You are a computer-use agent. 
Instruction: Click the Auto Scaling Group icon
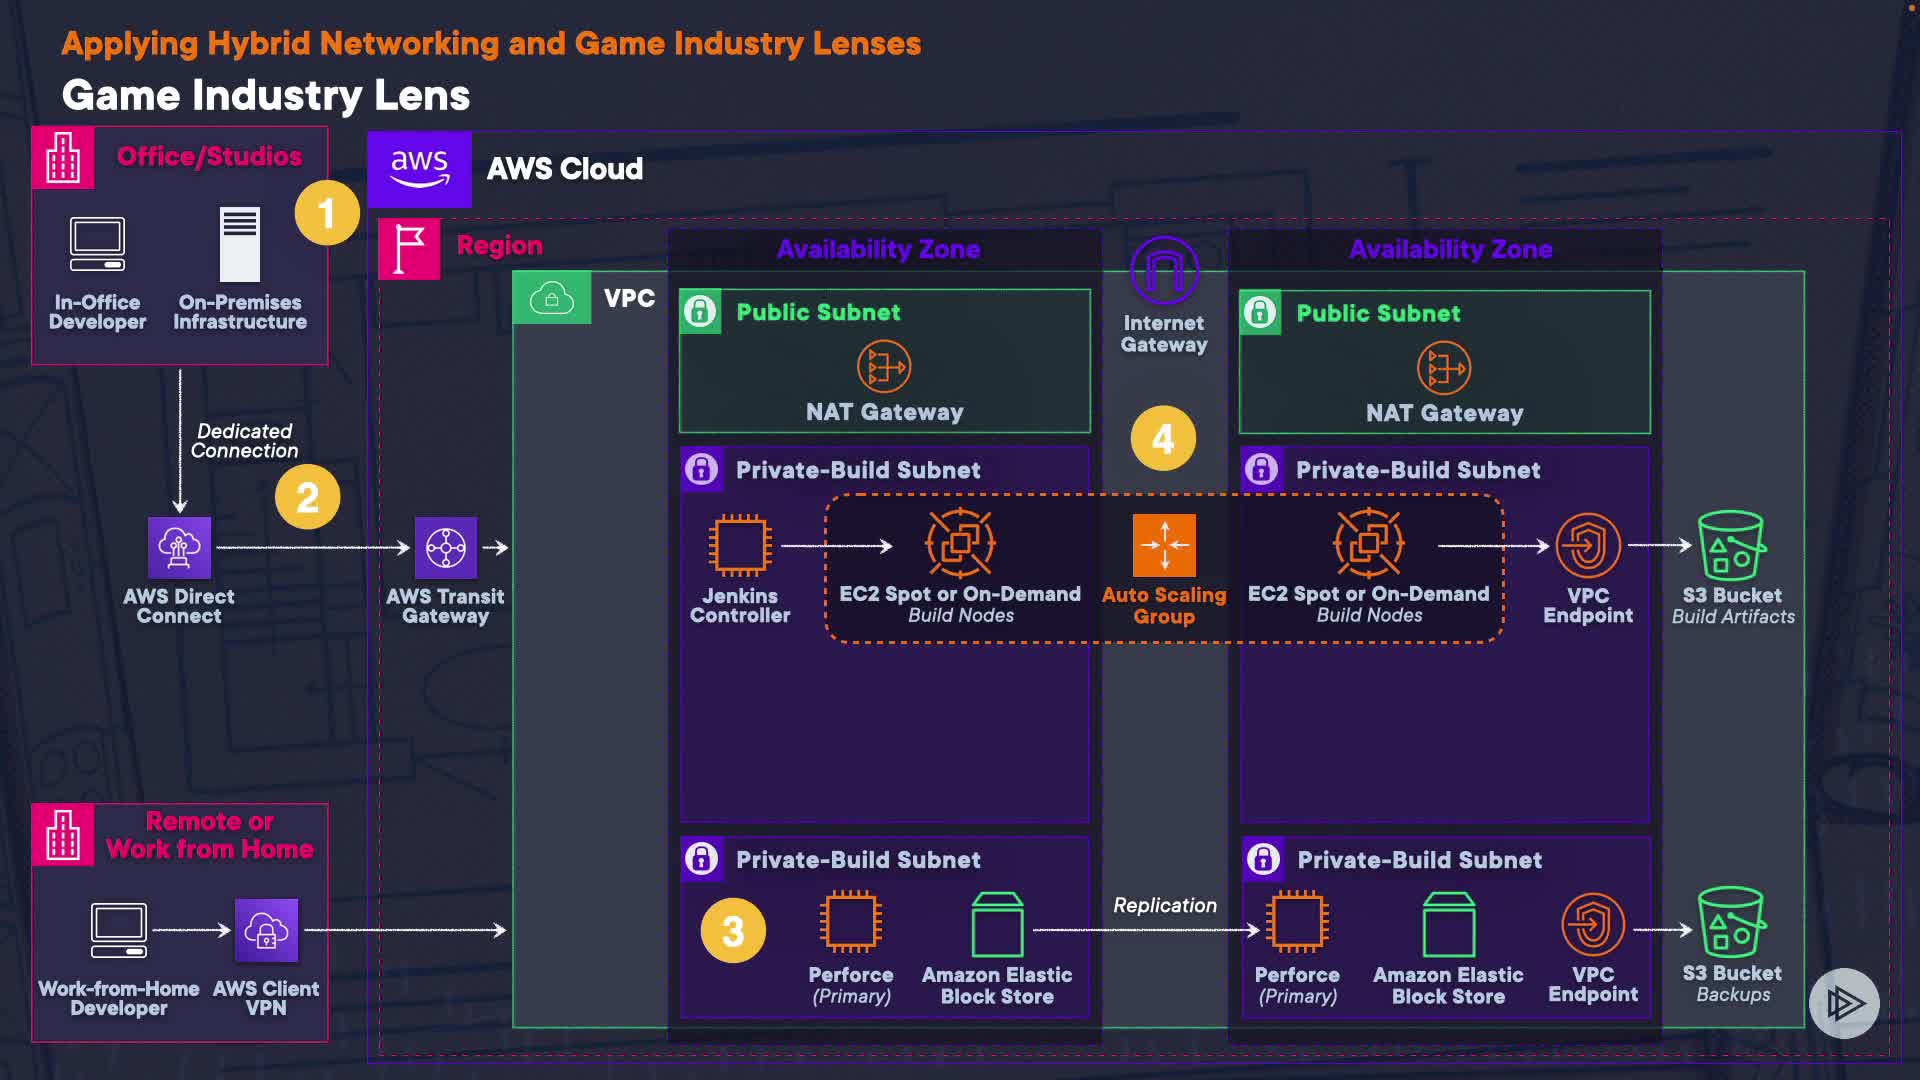point(1164,545)
